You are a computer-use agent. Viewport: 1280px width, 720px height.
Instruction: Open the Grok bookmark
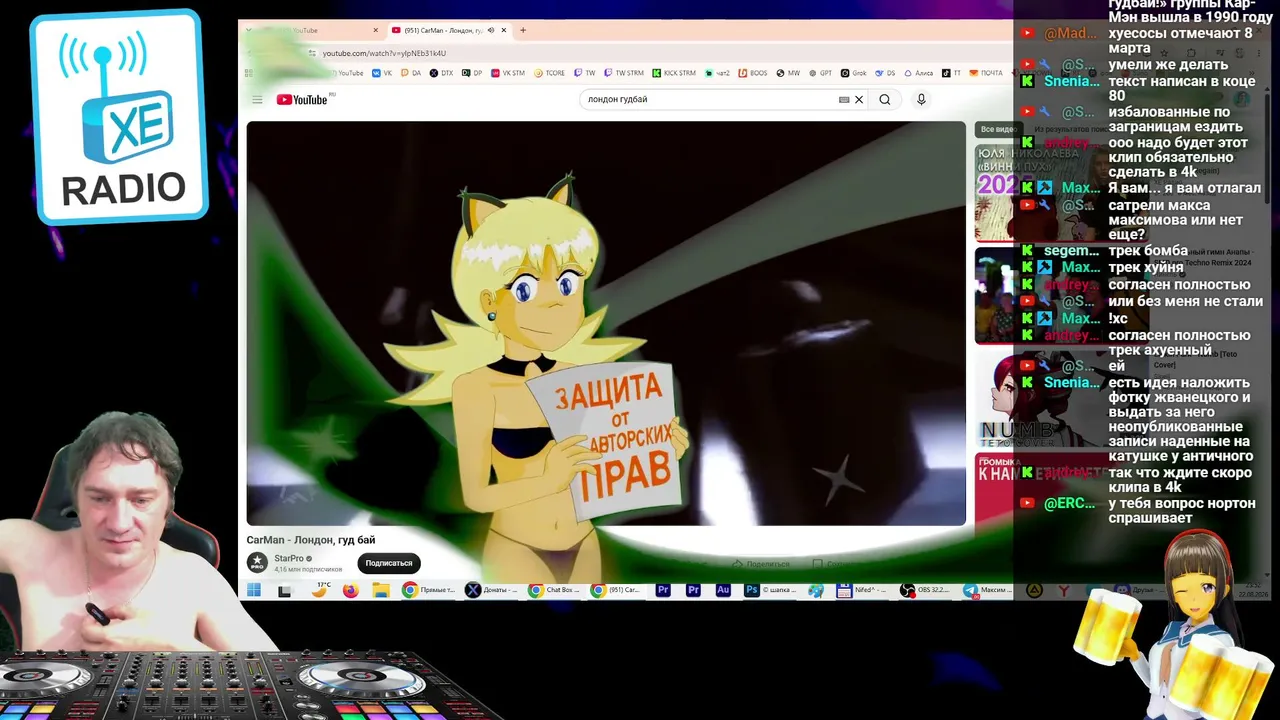(853, 73)
